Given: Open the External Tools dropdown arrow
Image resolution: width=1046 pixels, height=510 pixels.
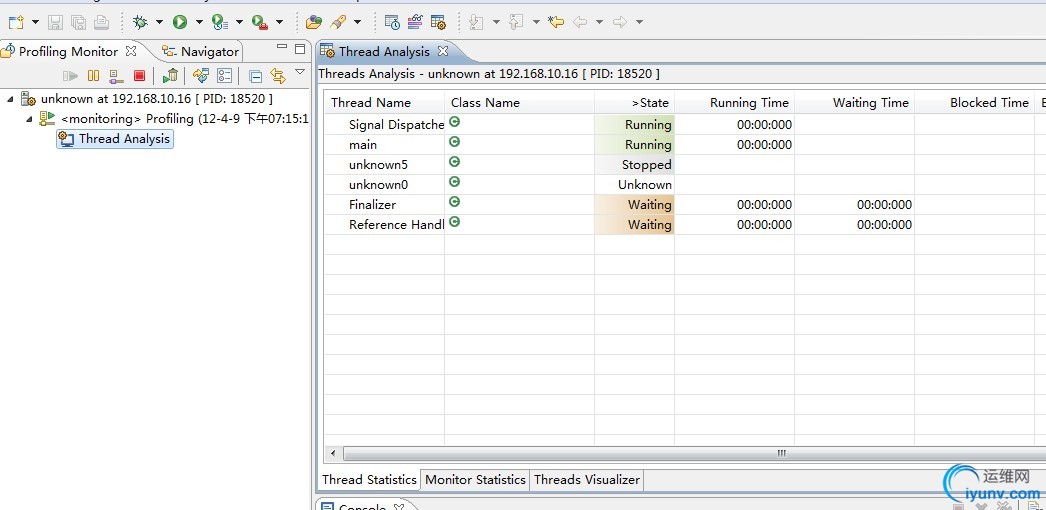Looking at the screenshot, I should [x=279, y=22].
